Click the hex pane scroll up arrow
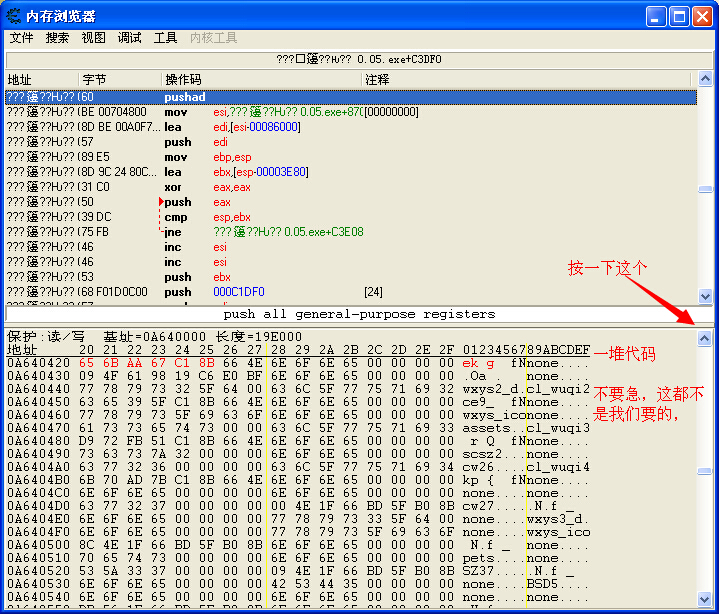Screen dimensions: 719x614 (704, 339)
